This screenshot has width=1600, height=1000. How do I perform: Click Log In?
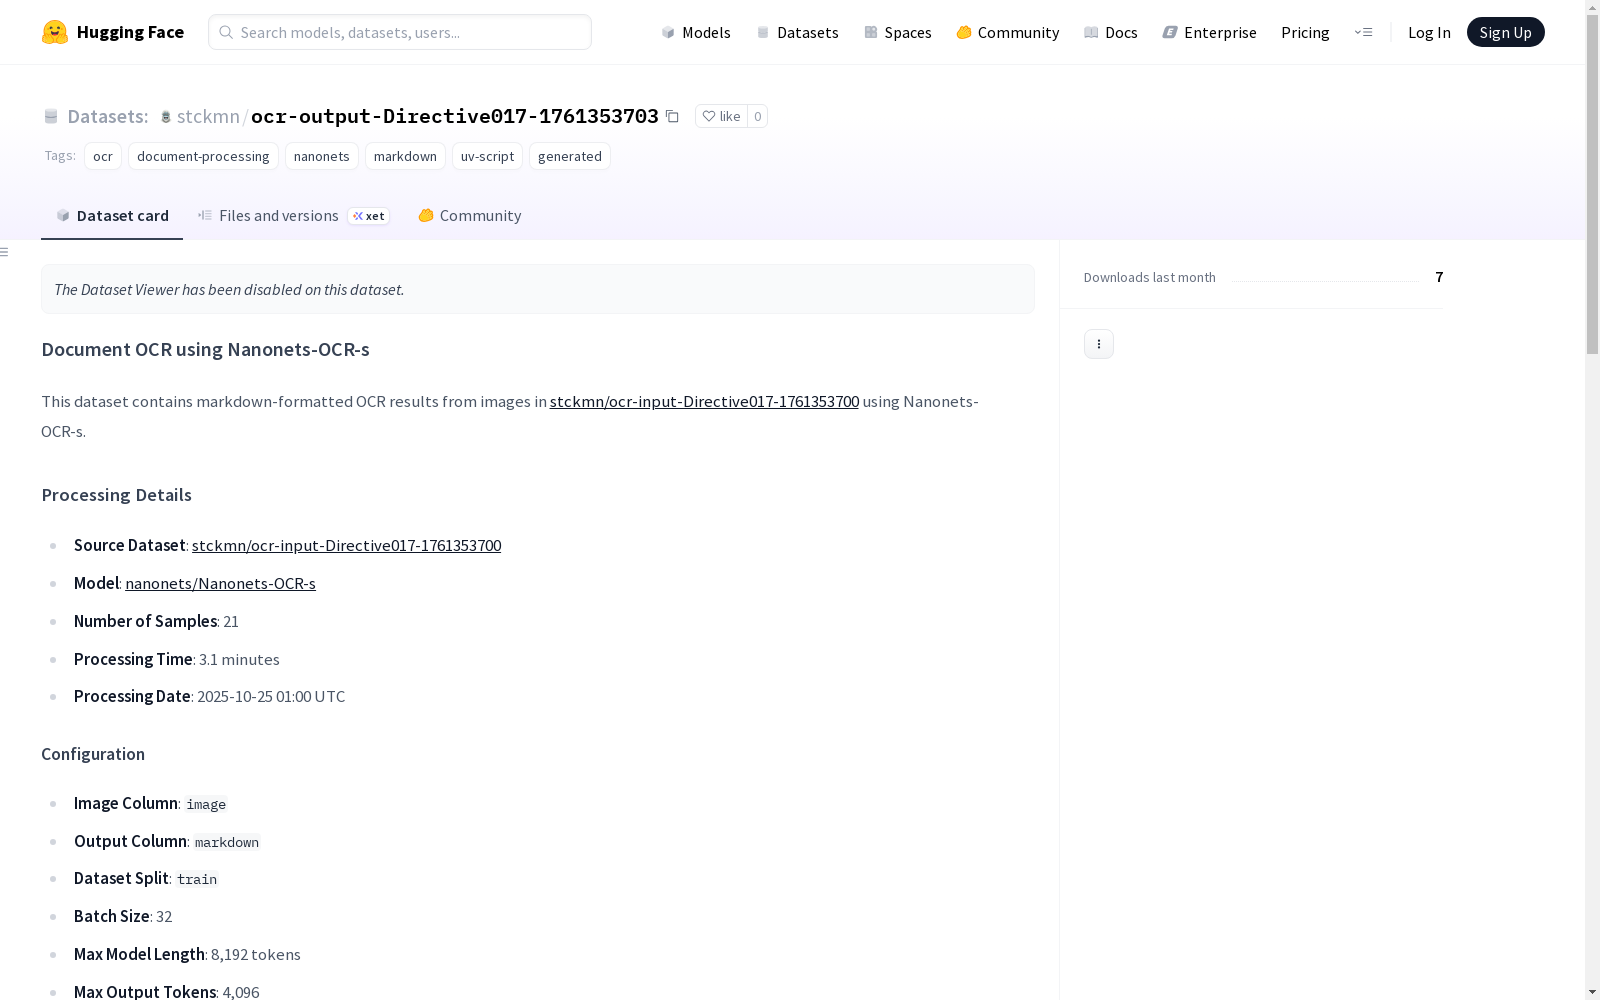(1429, 32)
